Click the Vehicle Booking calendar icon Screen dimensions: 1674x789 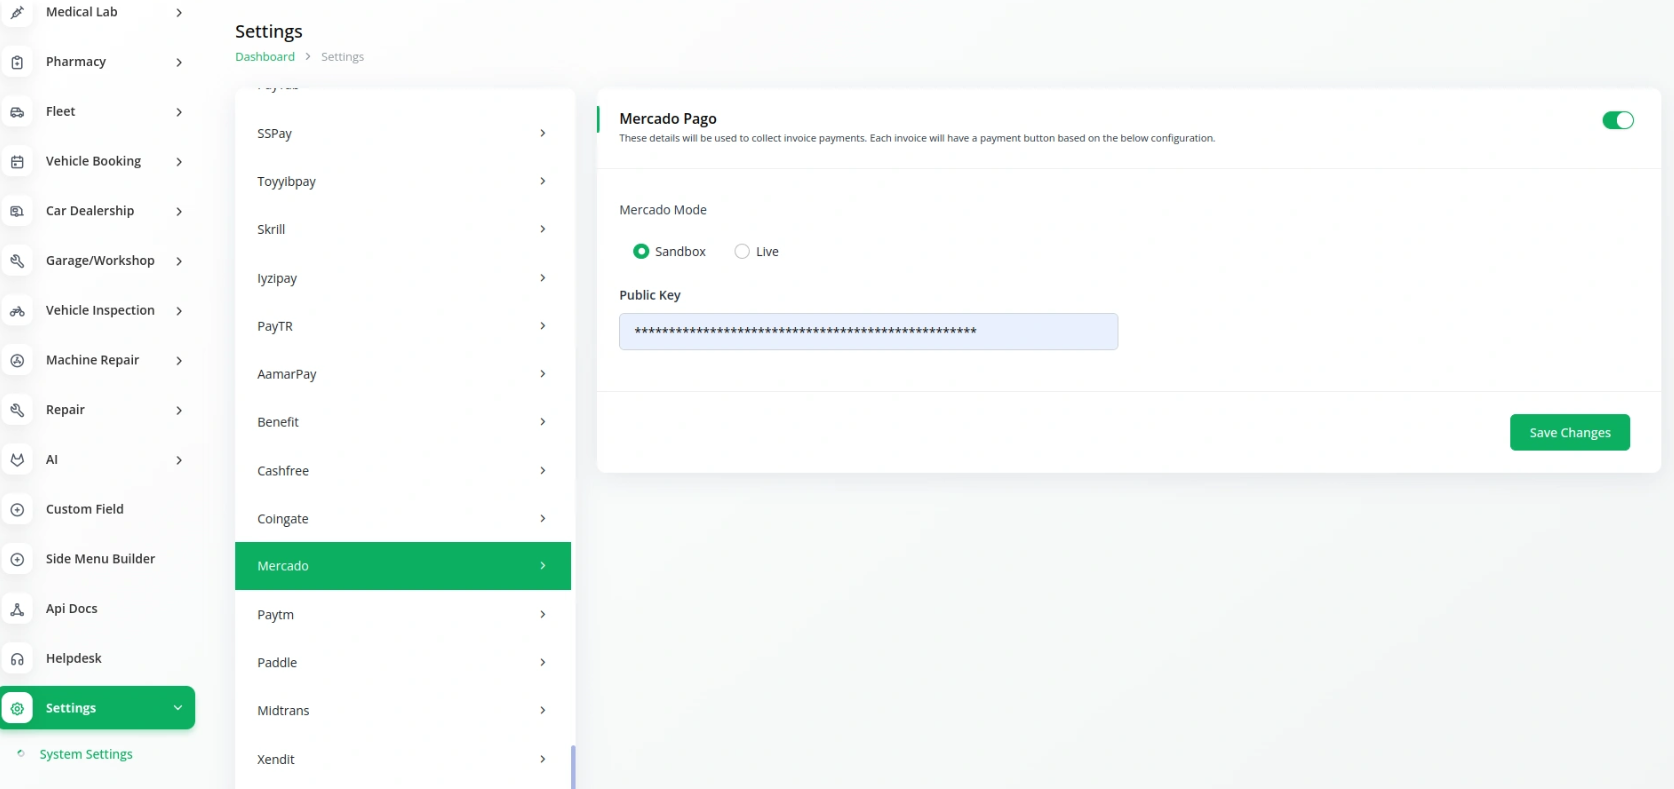[x=17, y=161]
